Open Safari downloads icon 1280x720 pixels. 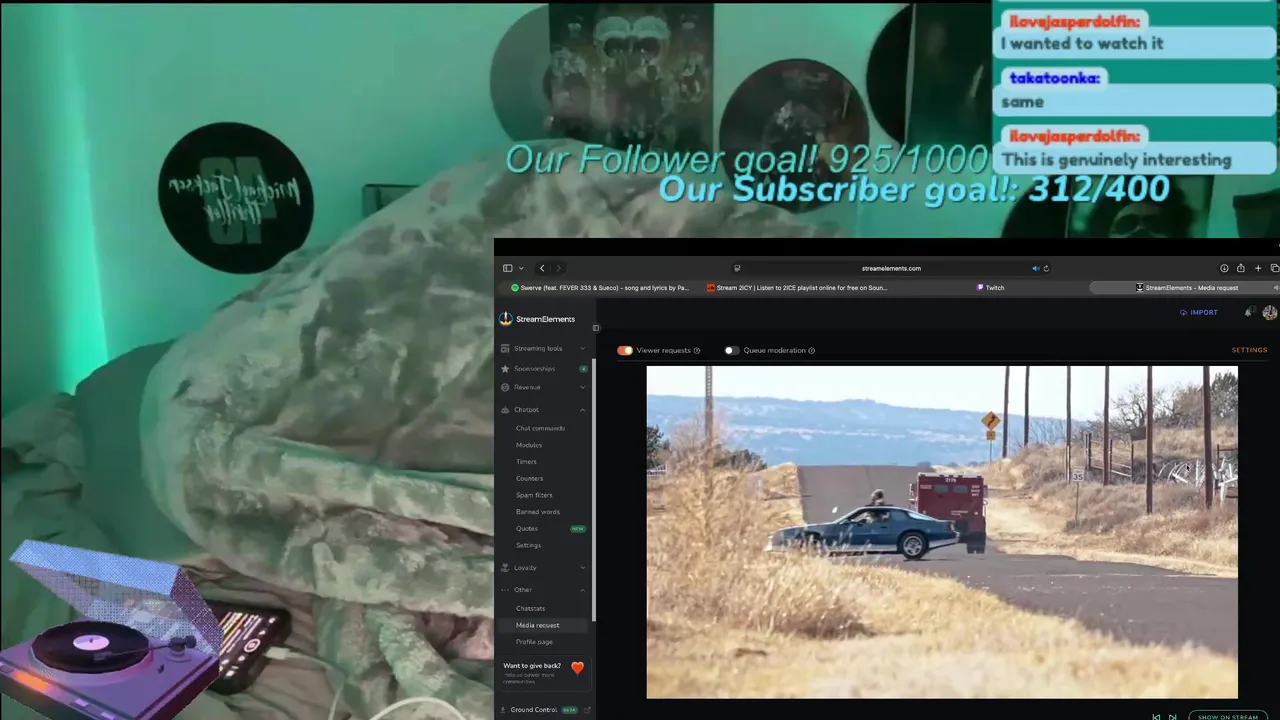pyautogui.click(x=1224, y=268)
